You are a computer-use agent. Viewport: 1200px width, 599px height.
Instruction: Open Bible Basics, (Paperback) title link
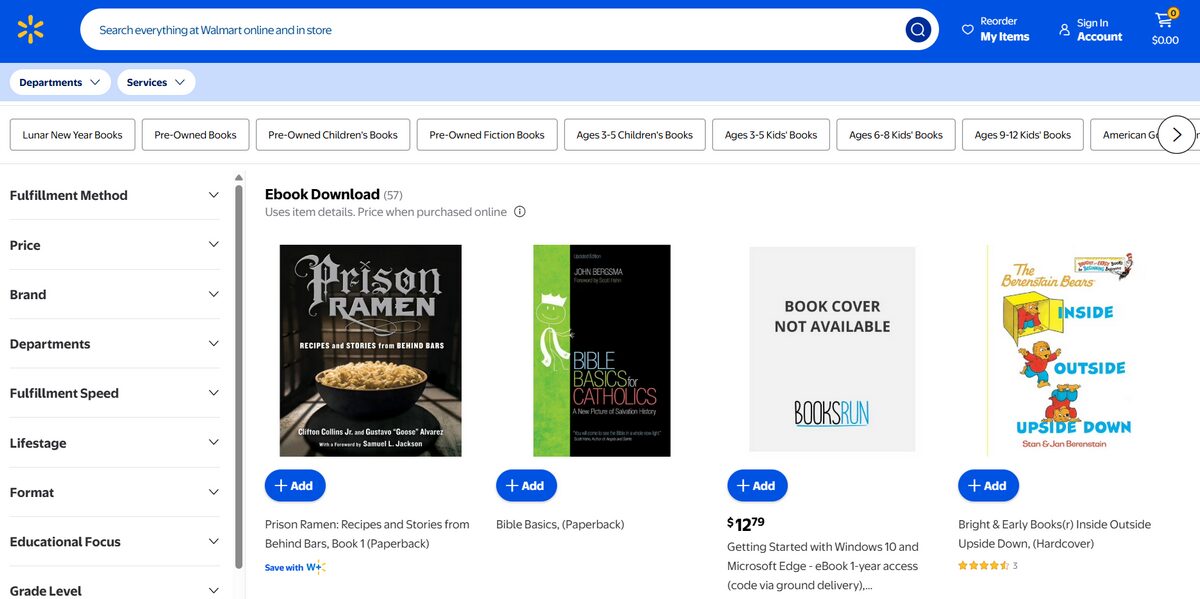coord(560,524)
